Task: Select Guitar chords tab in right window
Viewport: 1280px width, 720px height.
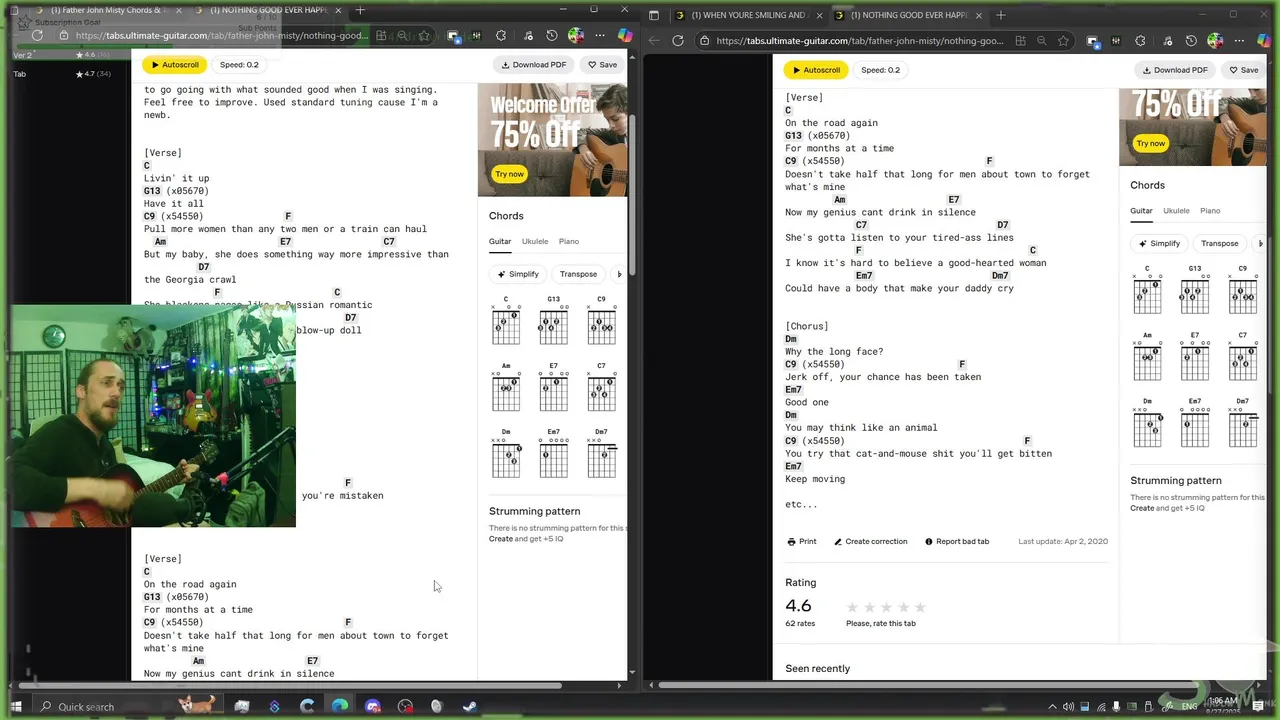Action: (1141, 211)
